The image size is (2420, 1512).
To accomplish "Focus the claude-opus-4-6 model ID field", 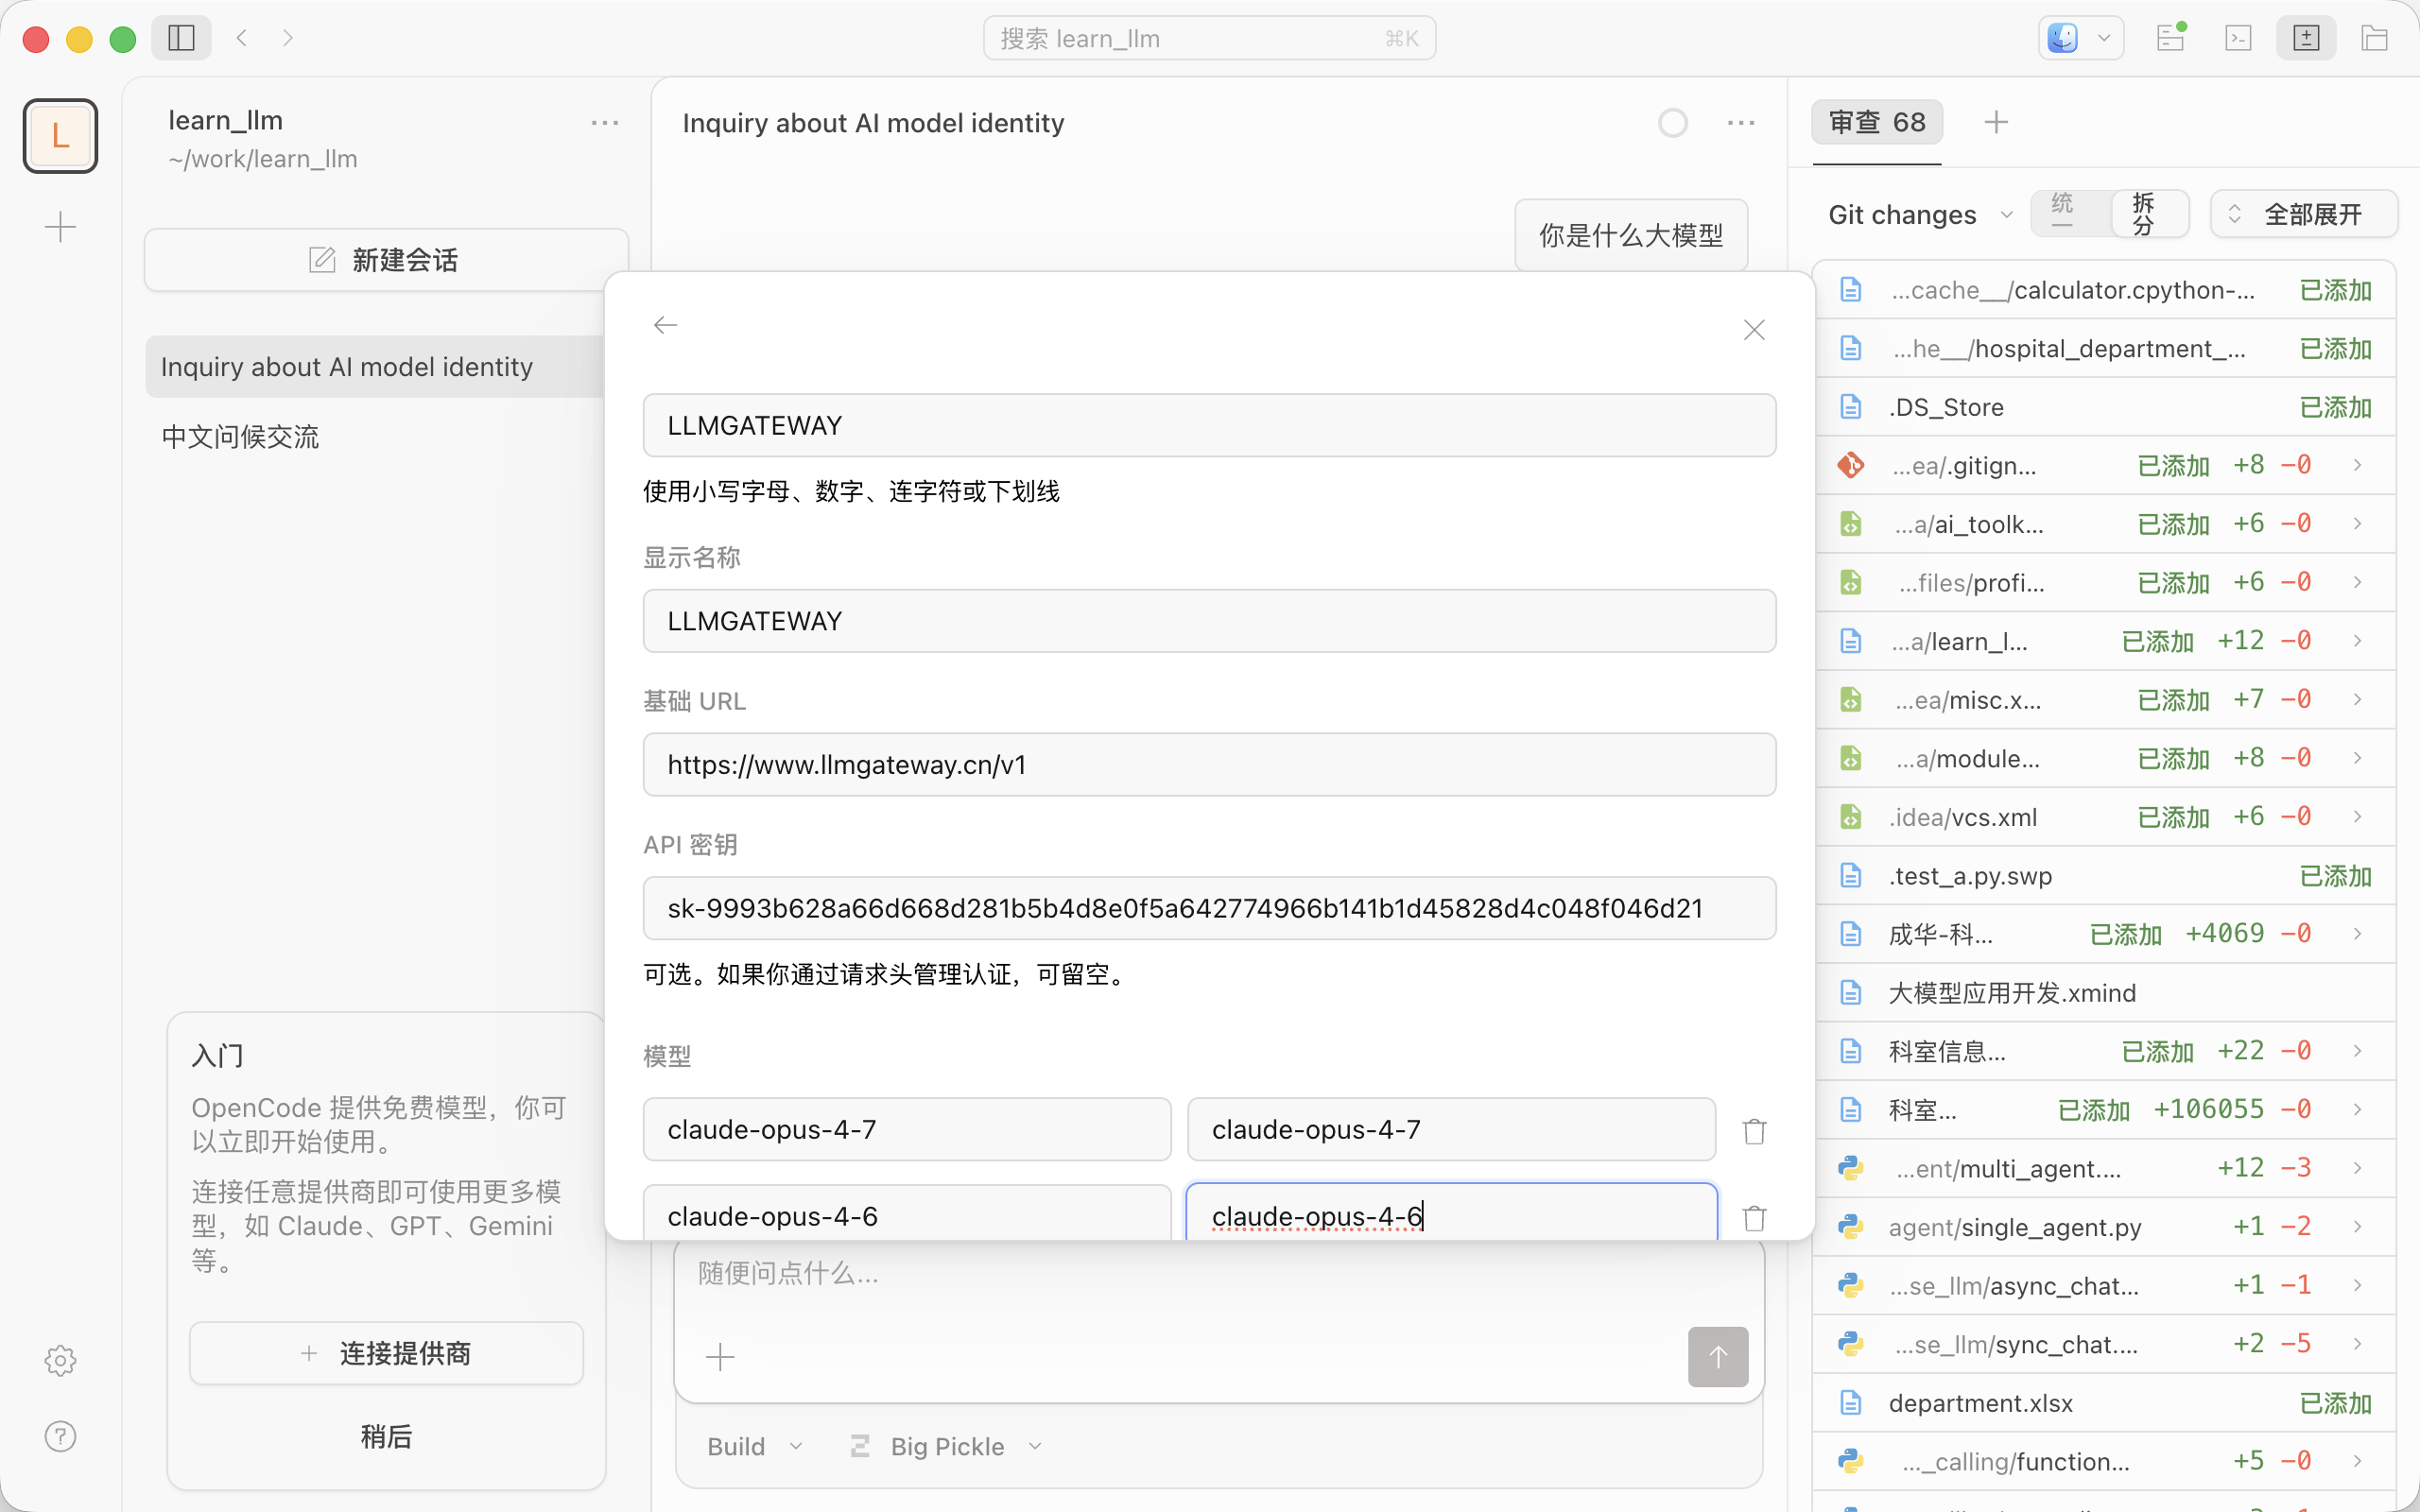I will (907, 1213).
